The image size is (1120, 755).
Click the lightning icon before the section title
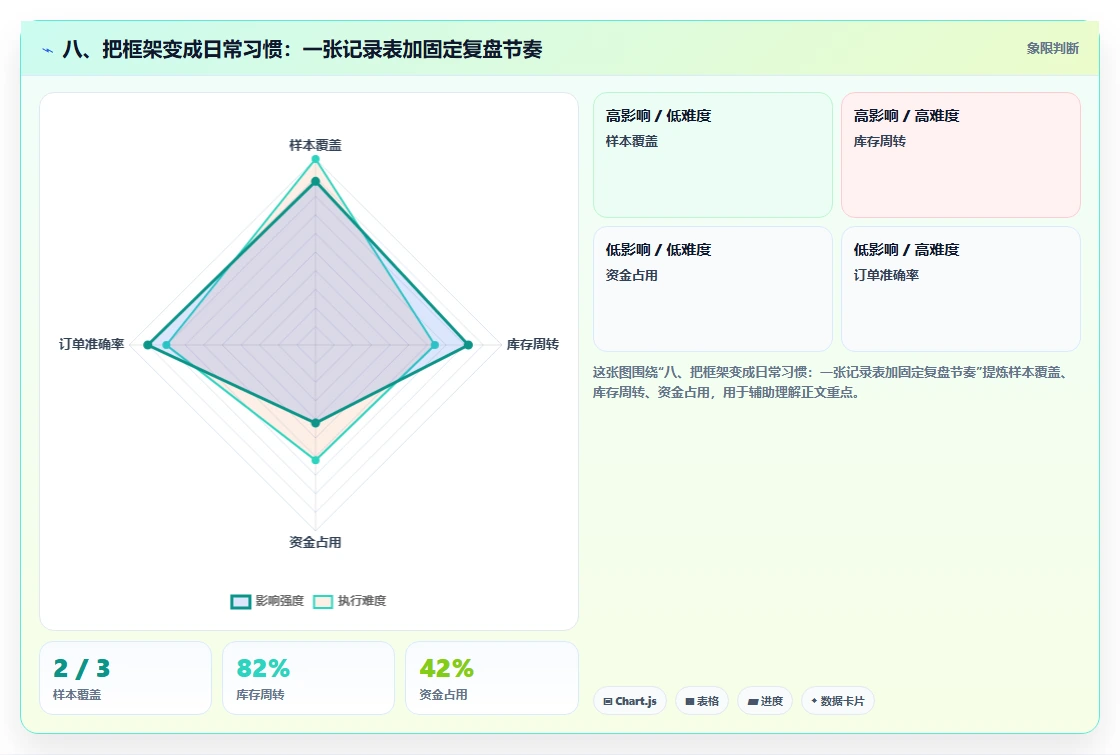tap(48, 50)
